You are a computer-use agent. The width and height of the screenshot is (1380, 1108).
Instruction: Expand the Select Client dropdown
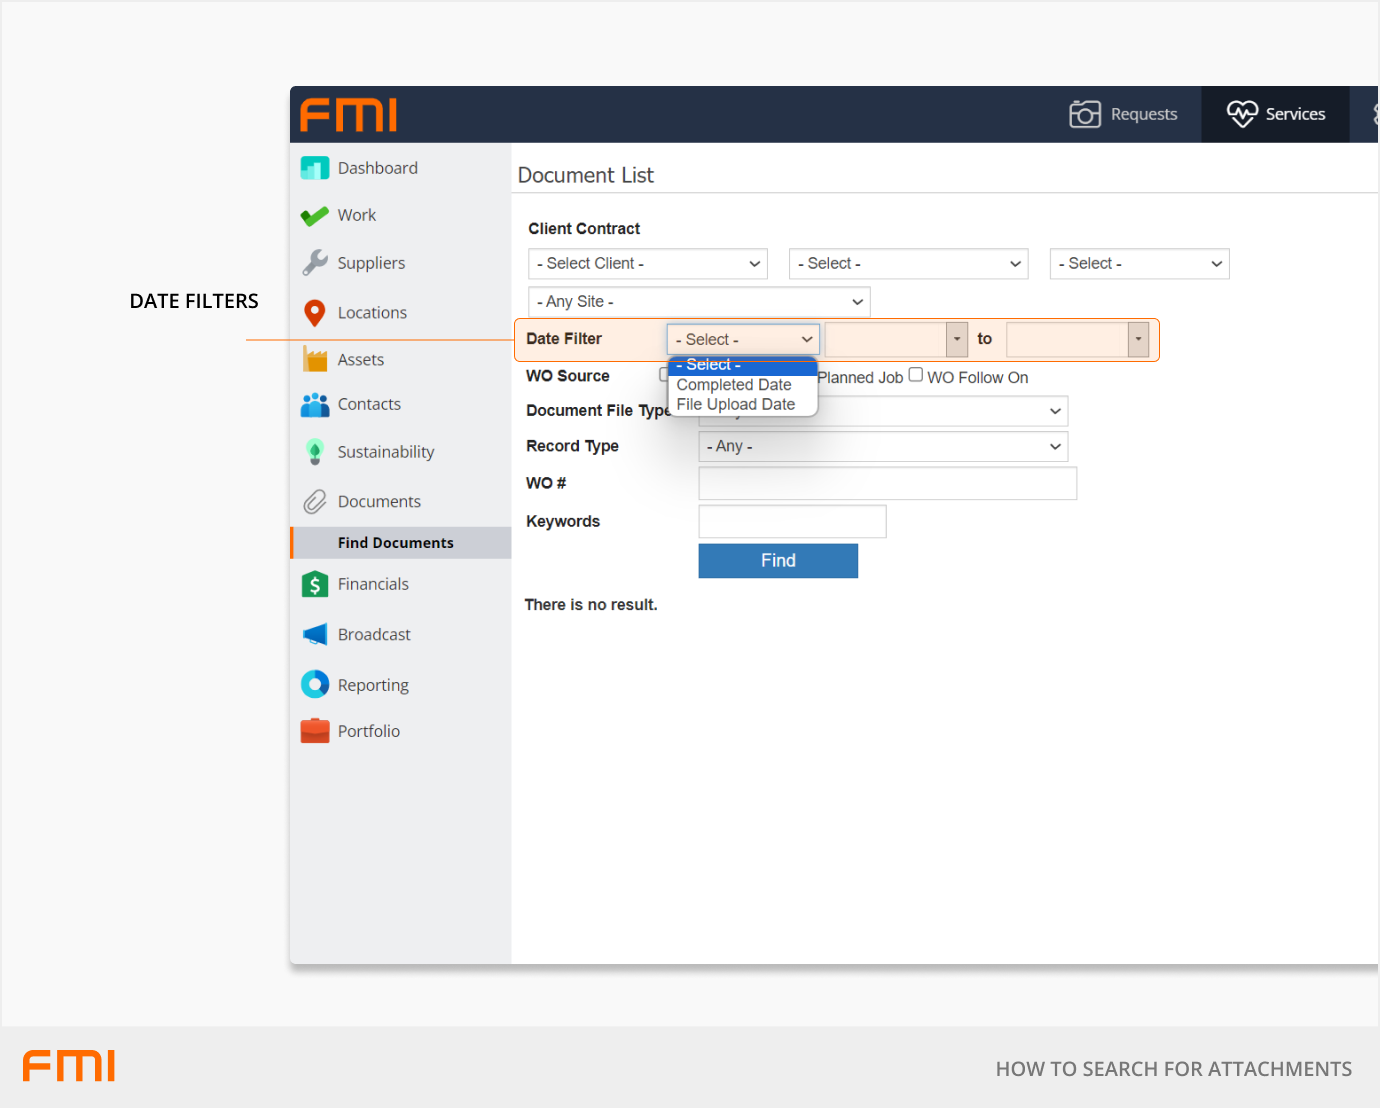click(x=647, y=264)
